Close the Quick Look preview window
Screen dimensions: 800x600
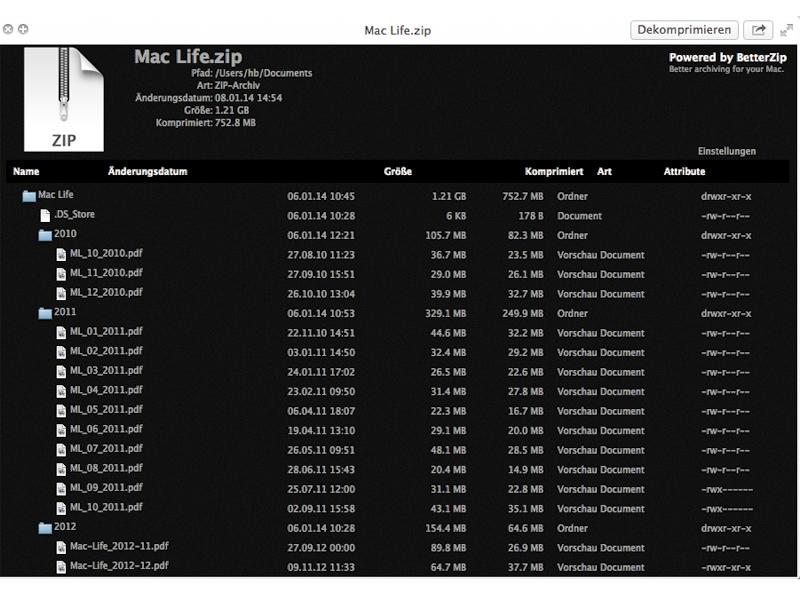(x=8, y=29)
